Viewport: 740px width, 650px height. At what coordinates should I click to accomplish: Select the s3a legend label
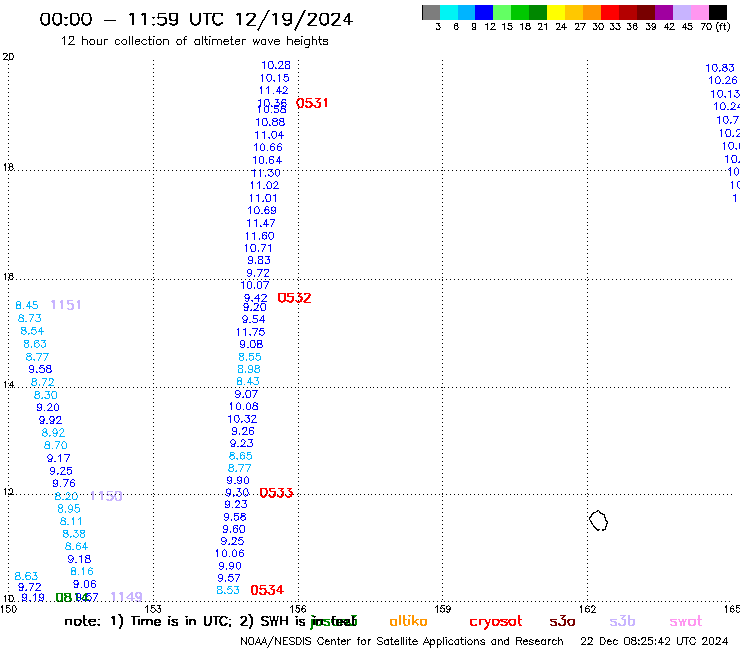(562, 621)
